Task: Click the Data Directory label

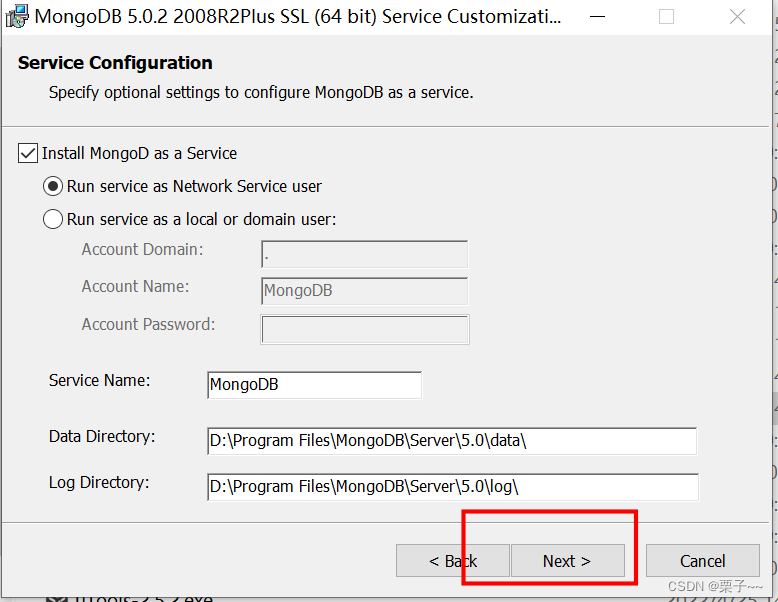Action: point(102,437)
